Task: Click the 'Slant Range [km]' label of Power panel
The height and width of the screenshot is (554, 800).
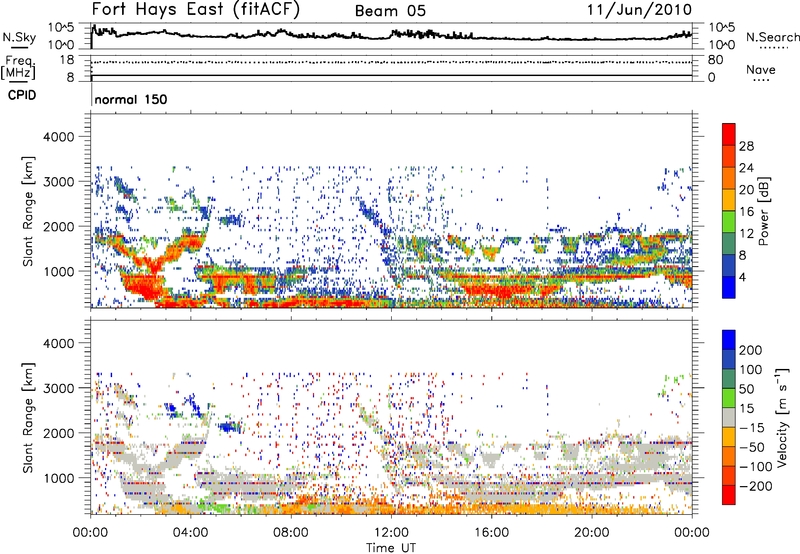Action: (x=28, y=211)
